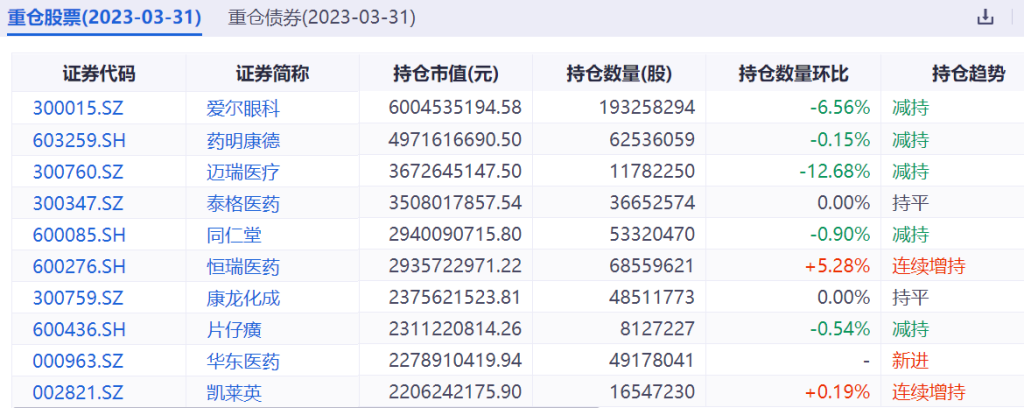Select market value 4971616690.50 cell
Screen dimensions: 1024x408
(x=455, y=140)
